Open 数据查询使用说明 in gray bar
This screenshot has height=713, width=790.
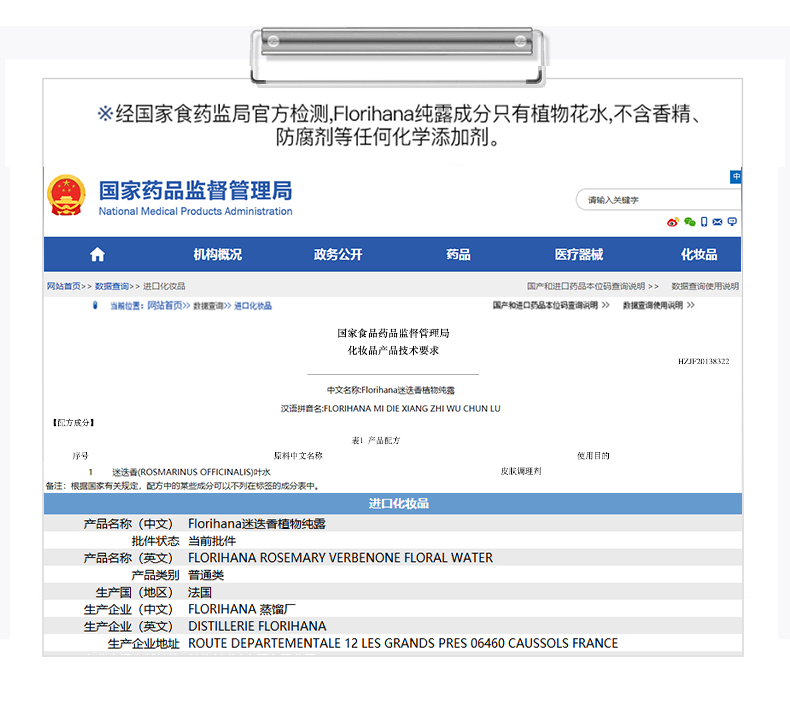(x=705, y=286)
